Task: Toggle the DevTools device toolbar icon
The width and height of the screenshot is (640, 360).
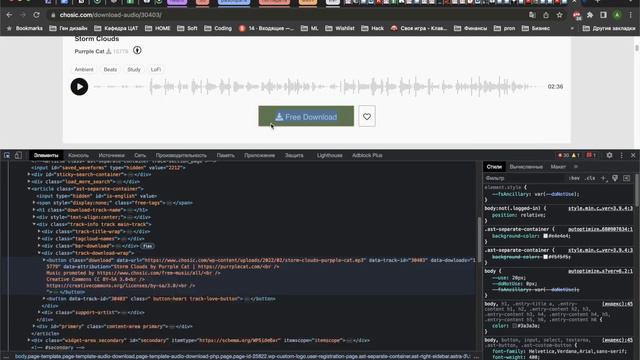Action: 18,155
